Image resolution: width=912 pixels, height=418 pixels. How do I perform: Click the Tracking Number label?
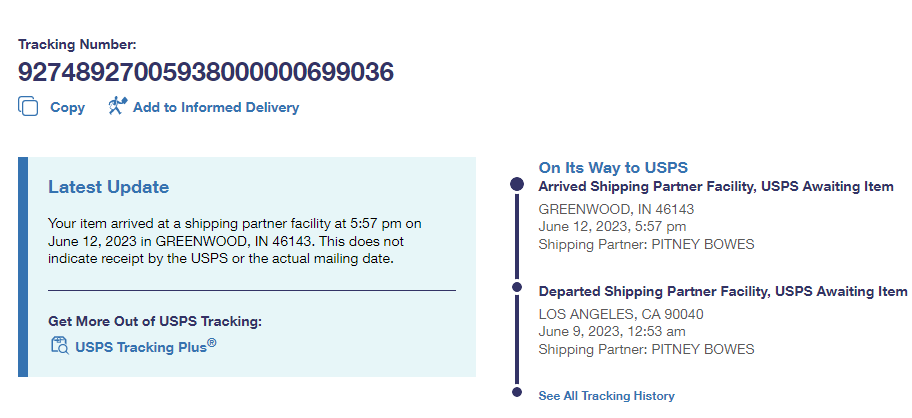tap(77, 44)
